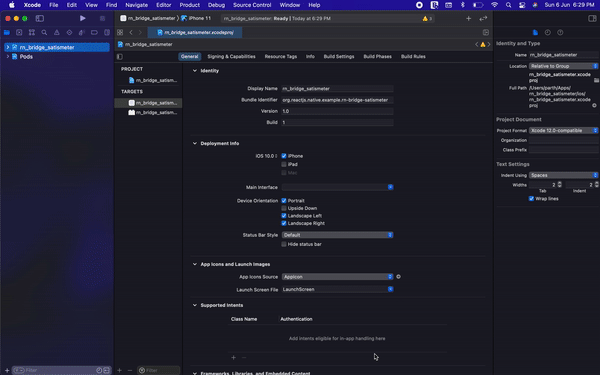Open the Project Format dropdown
Image resolution: width=600 pixels, height=375 pixels.
pyautogui.click(x=564, y=130)
